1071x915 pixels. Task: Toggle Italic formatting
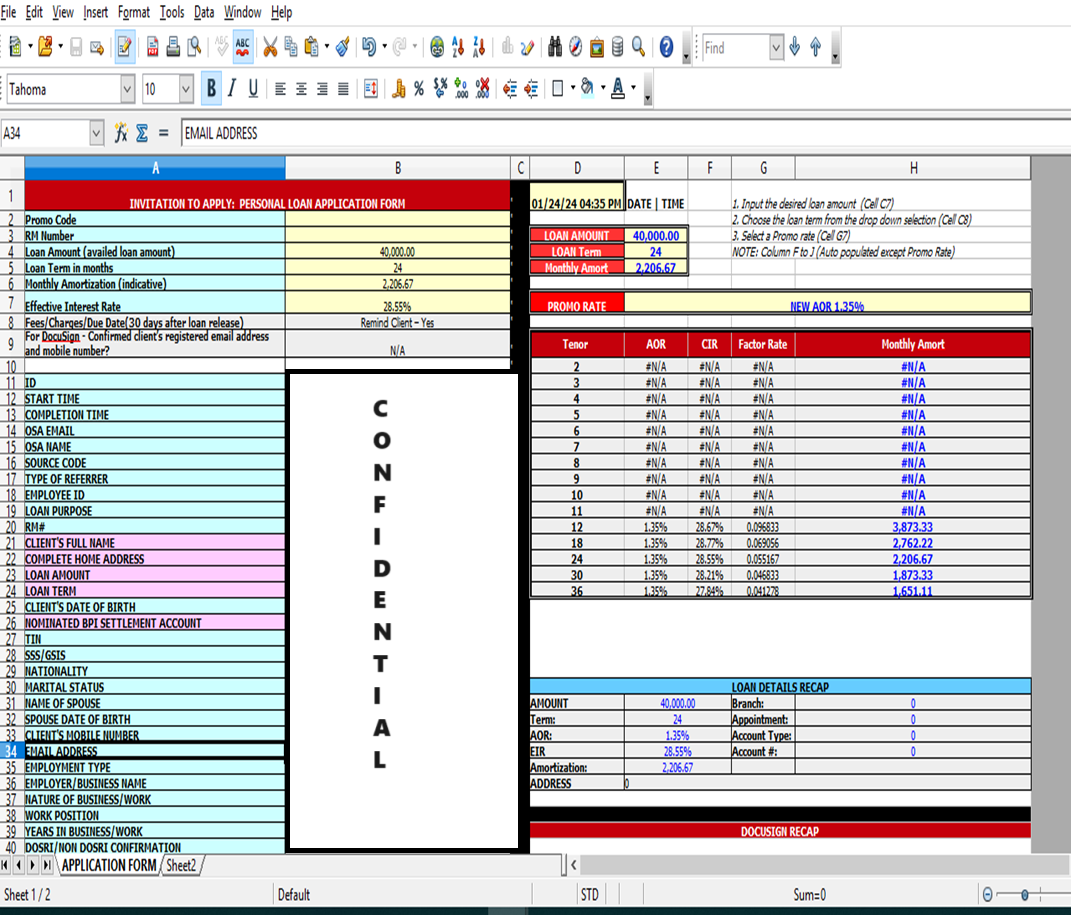(x=232, y=89)
